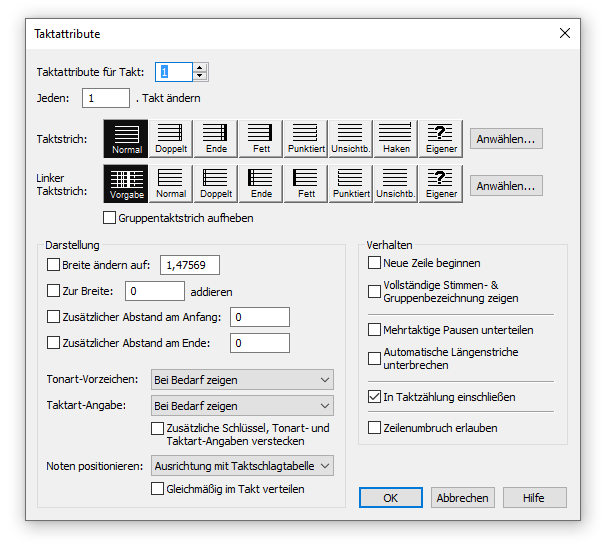Select Doppelt for Linker Taktstrich
Image resolution: width=603 pixels, height=549 pixels.
pyautogui.click(x=216, y=184)
